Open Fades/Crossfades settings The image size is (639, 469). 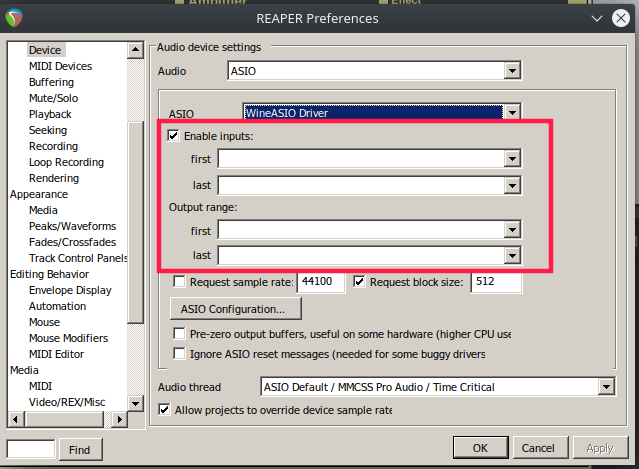coord(73,242)
